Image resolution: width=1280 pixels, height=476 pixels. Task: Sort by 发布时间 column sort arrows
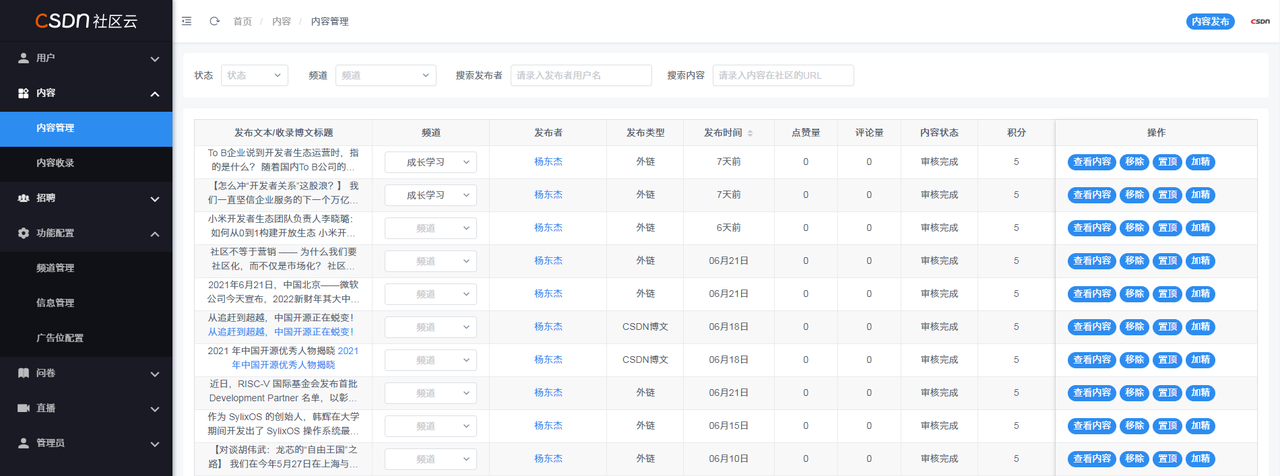[750, 133]
